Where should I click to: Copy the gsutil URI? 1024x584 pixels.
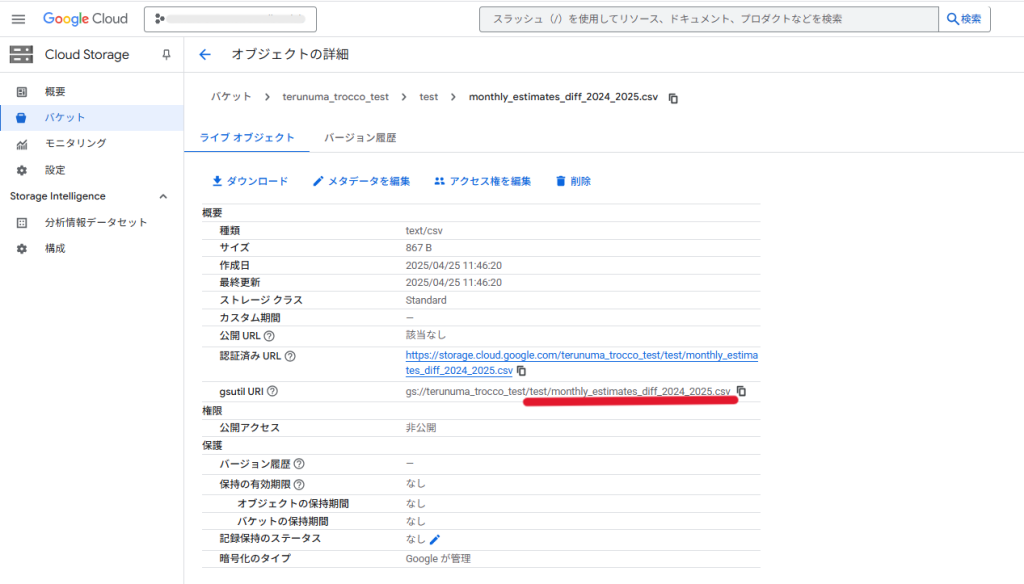[x=741, y=391]
